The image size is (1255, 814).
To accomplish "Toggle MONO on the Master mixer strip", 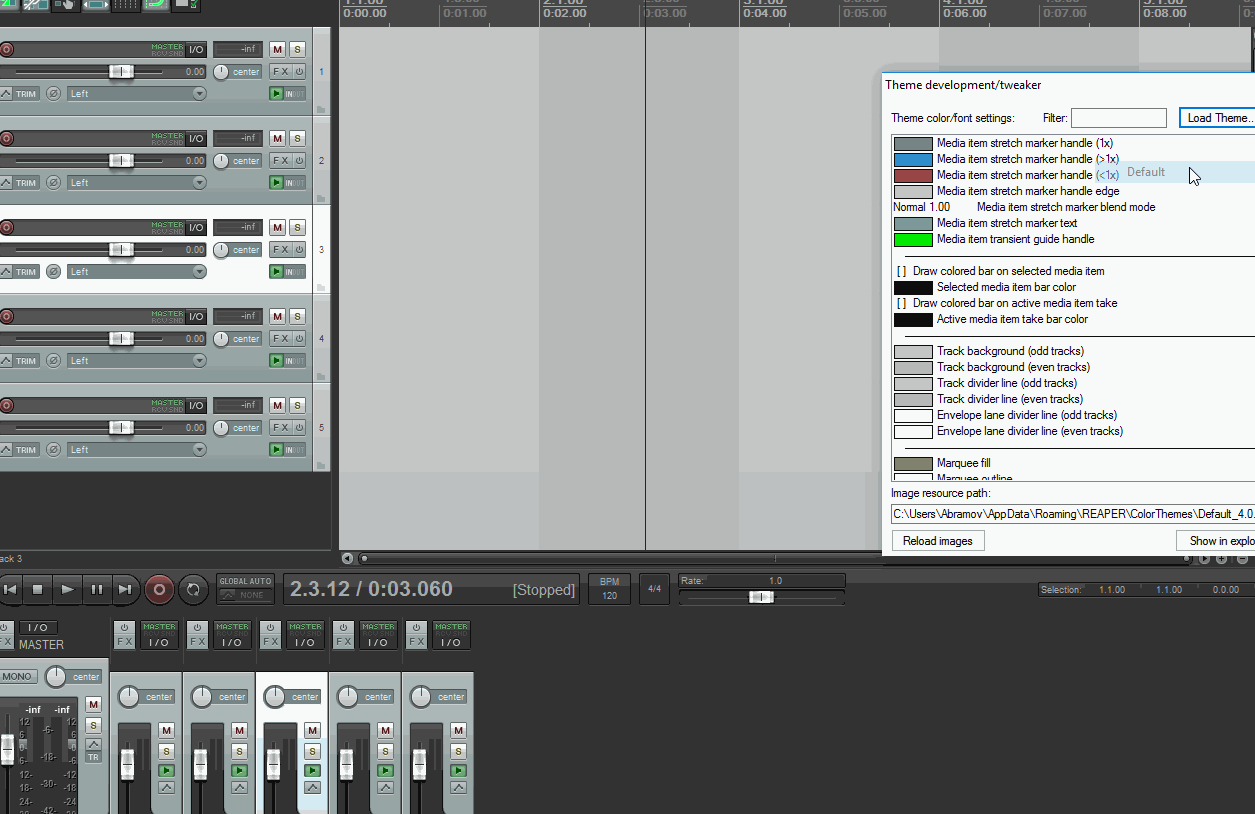I will [x=18, y=677].
